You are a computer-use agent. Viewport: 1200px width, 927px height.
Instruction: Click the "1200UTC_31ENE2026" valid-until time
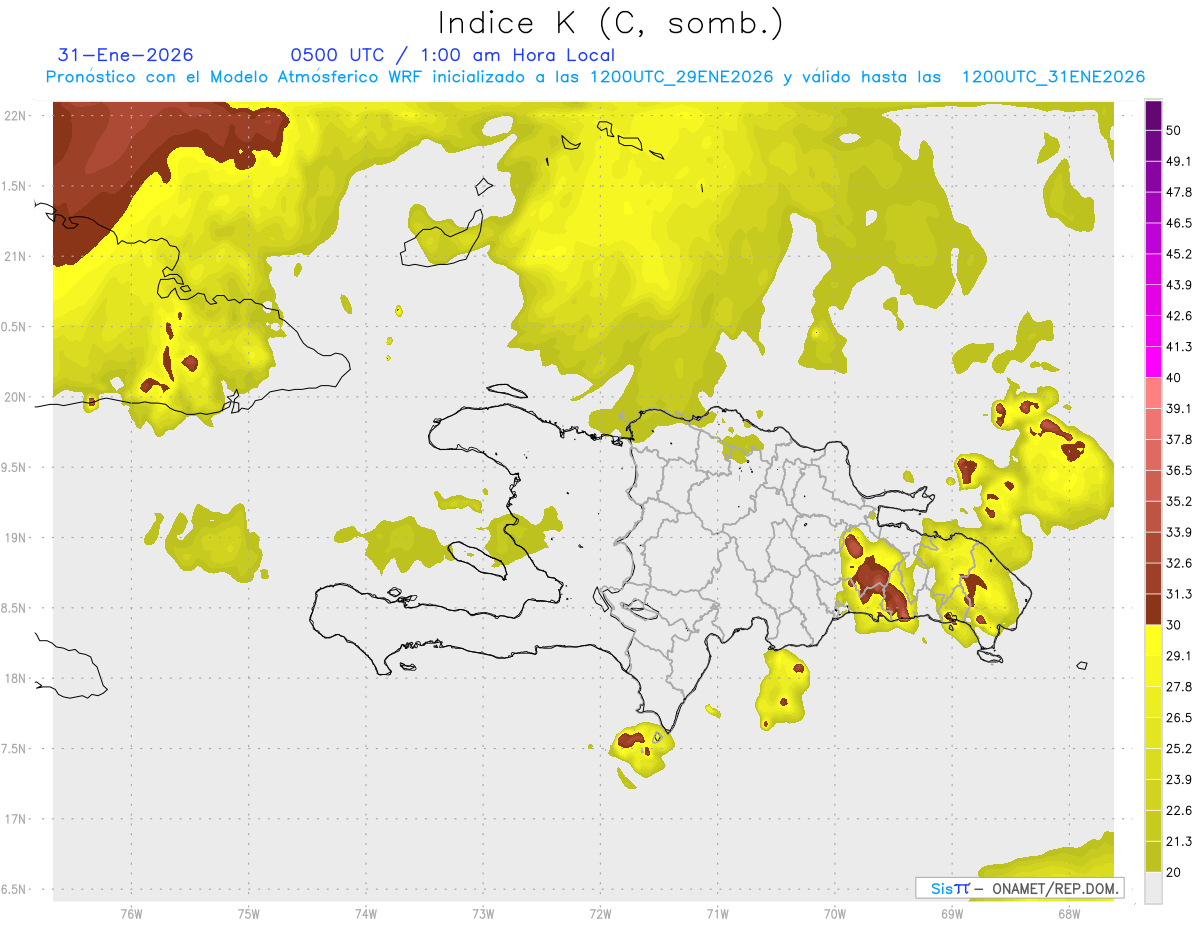pos(1053,77)
